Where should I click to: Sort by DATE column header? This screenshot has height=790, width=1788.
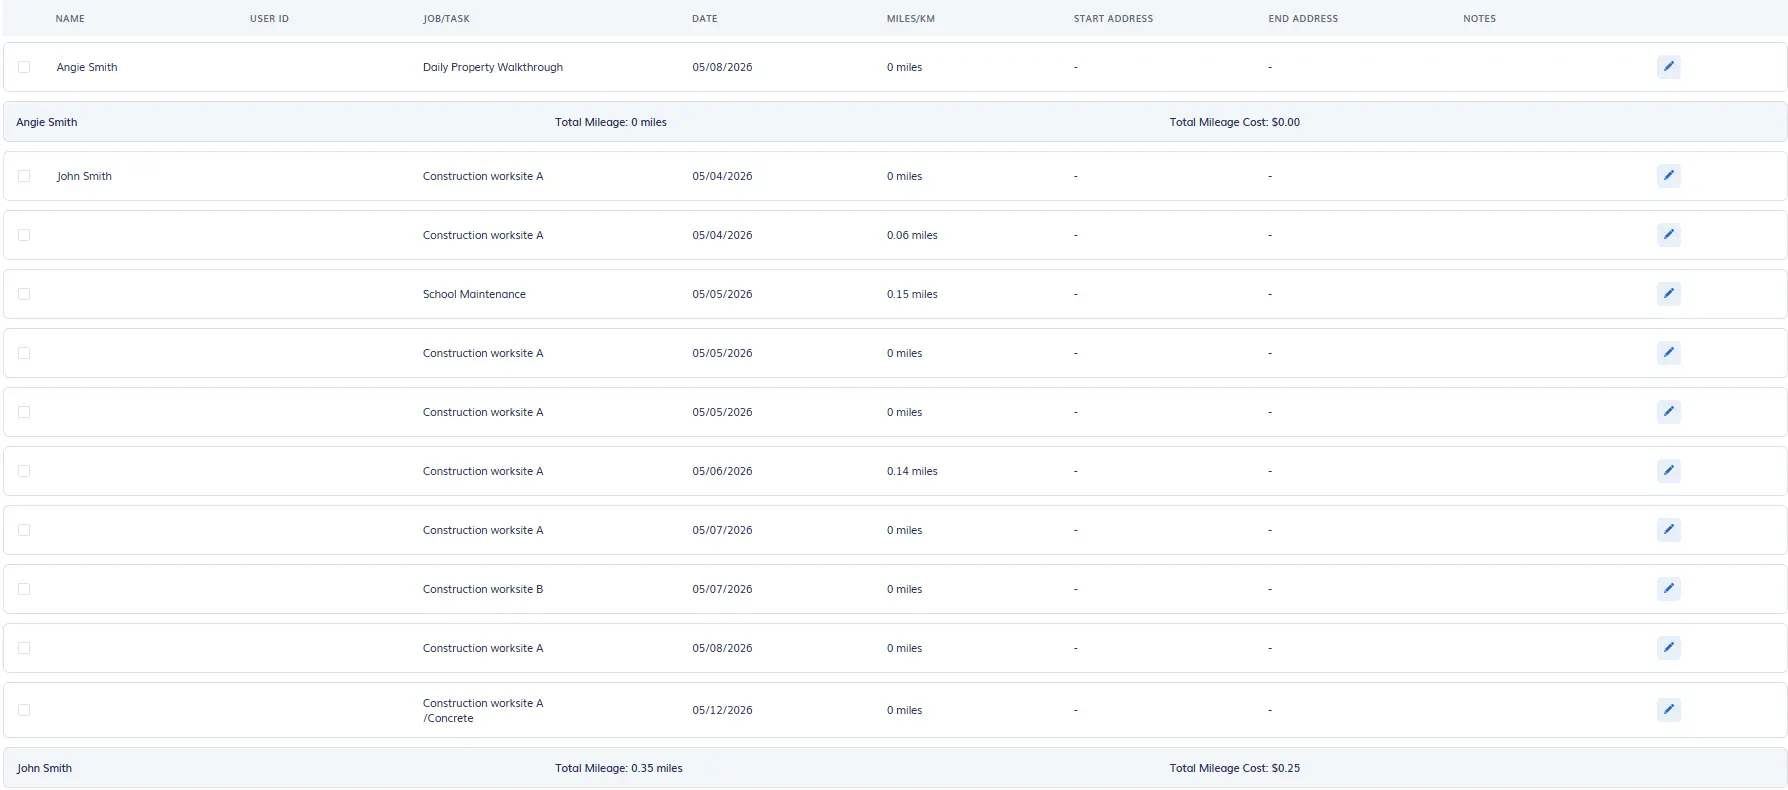coord(705,19)
